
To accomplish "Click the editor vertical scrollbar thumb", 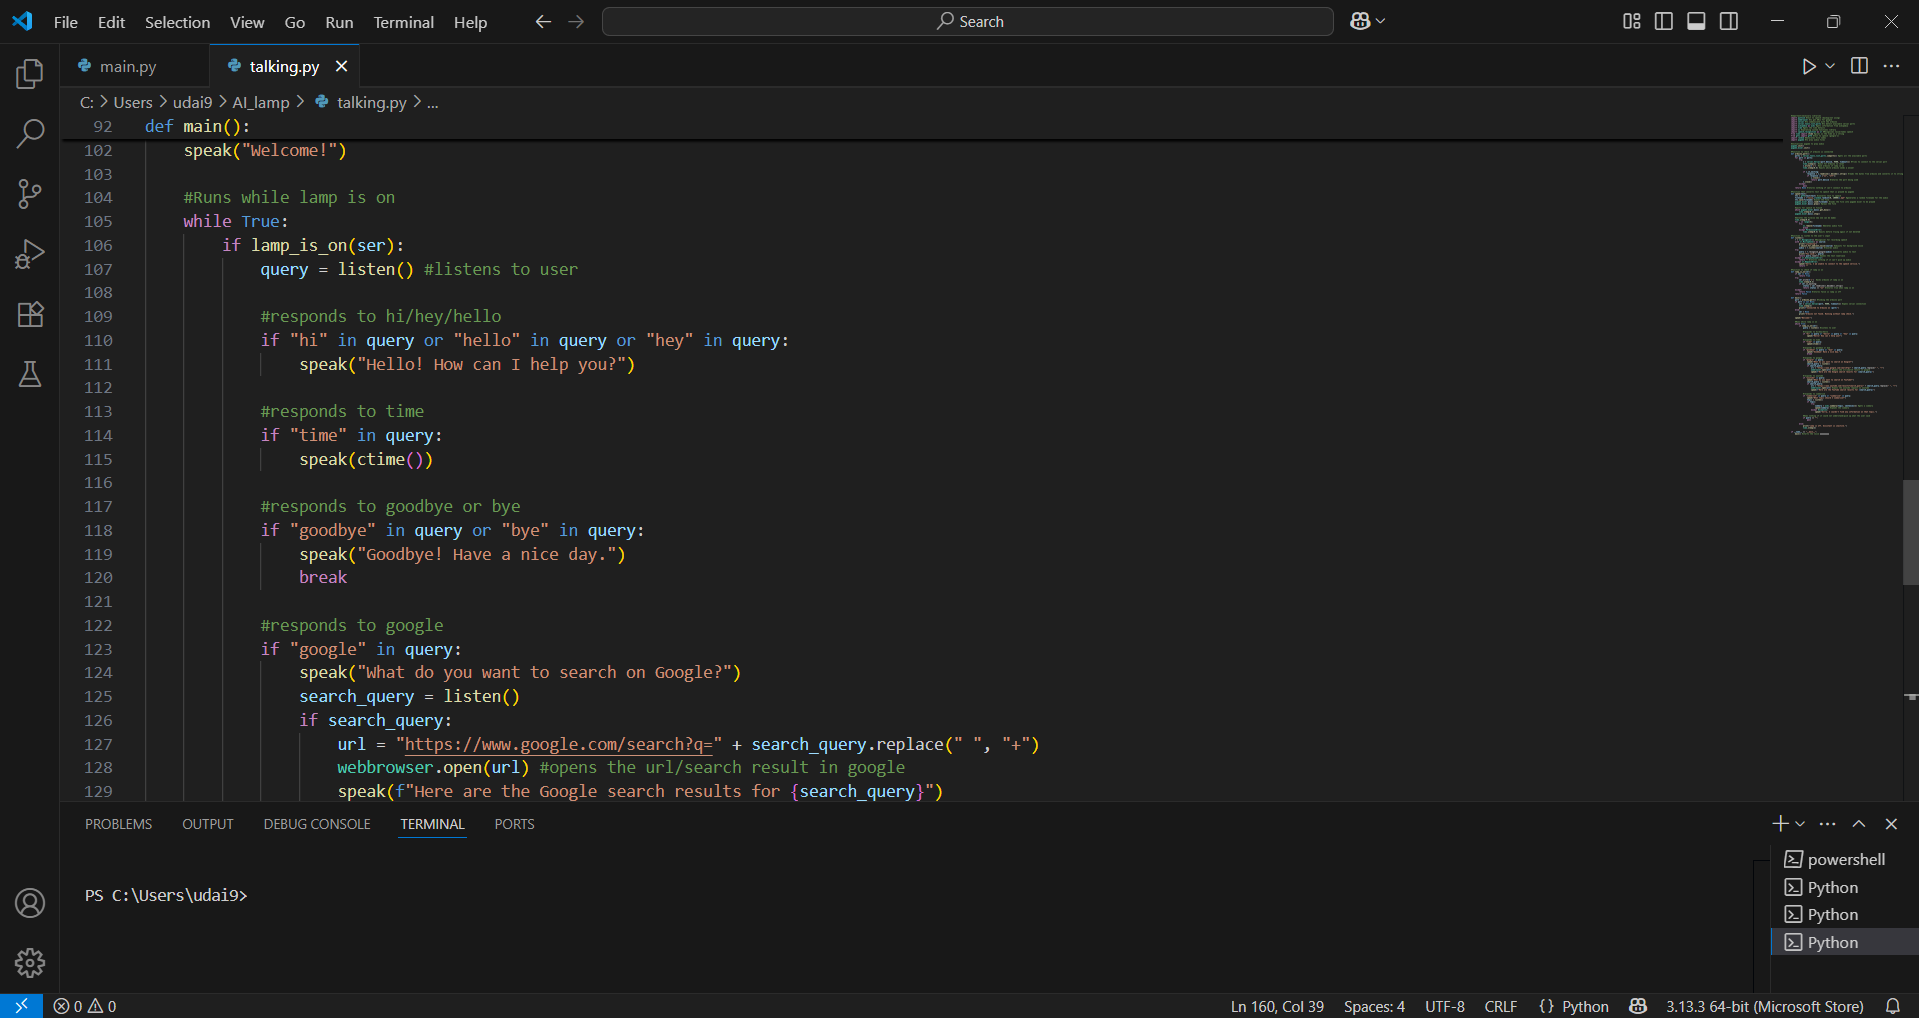I will pyautogui.click(x=1910, y=532).
